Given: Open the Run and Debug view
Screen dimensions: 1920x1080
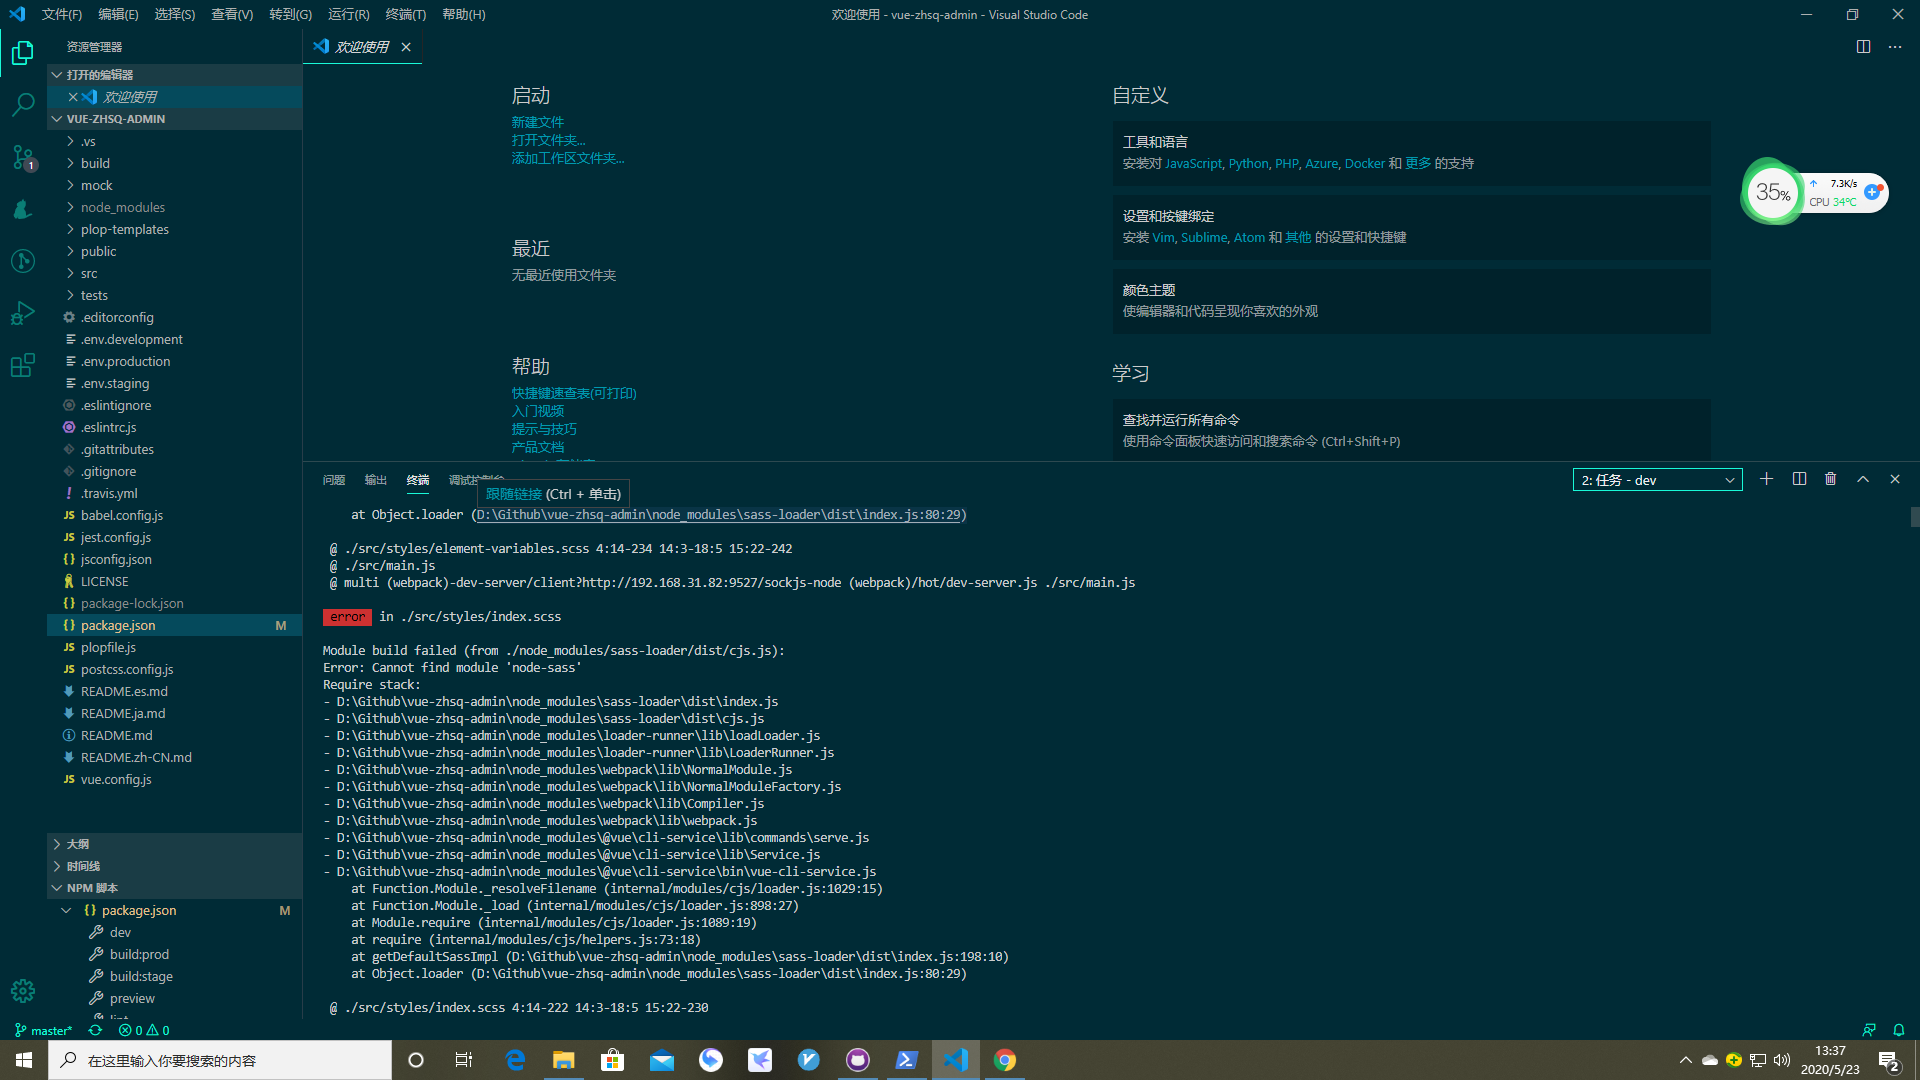Looking at the screenshot, I should (22, 313).
